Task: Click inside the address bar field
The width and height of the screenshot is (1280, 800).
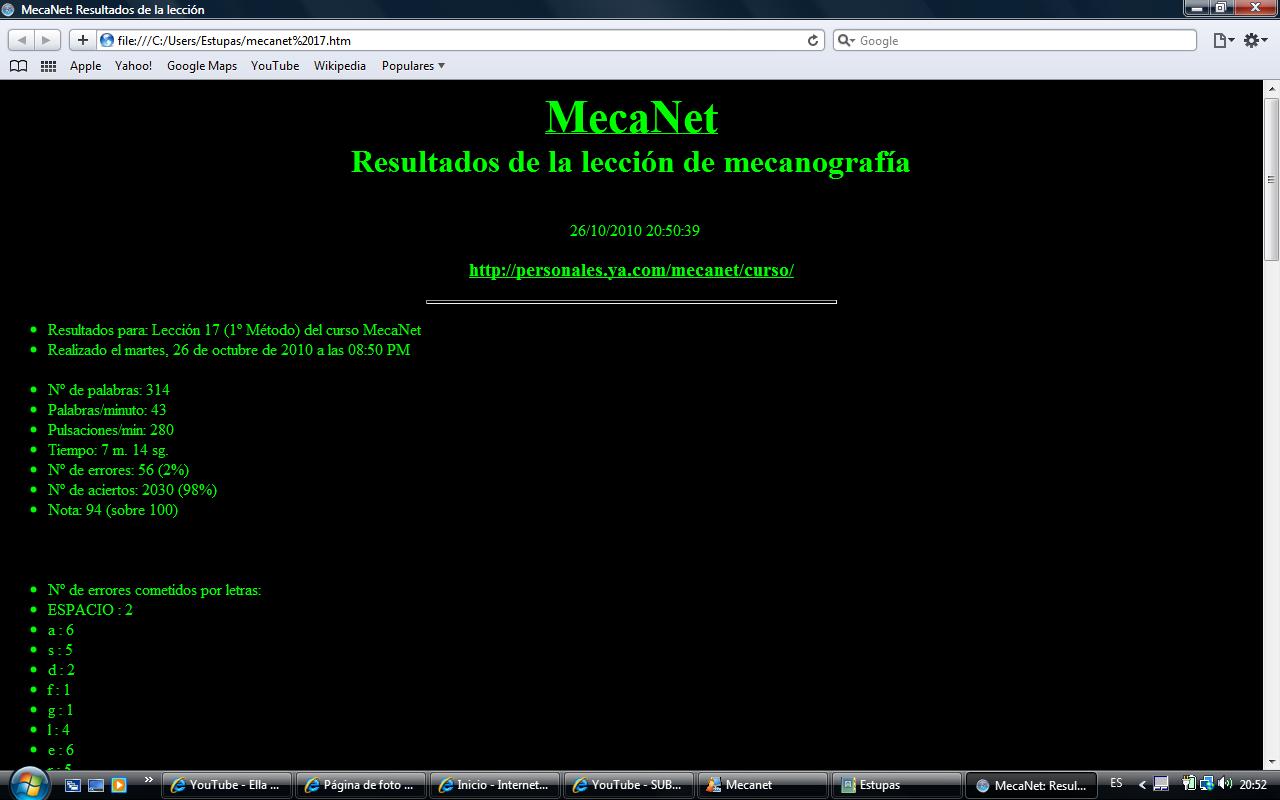Action: coord(450,40)
